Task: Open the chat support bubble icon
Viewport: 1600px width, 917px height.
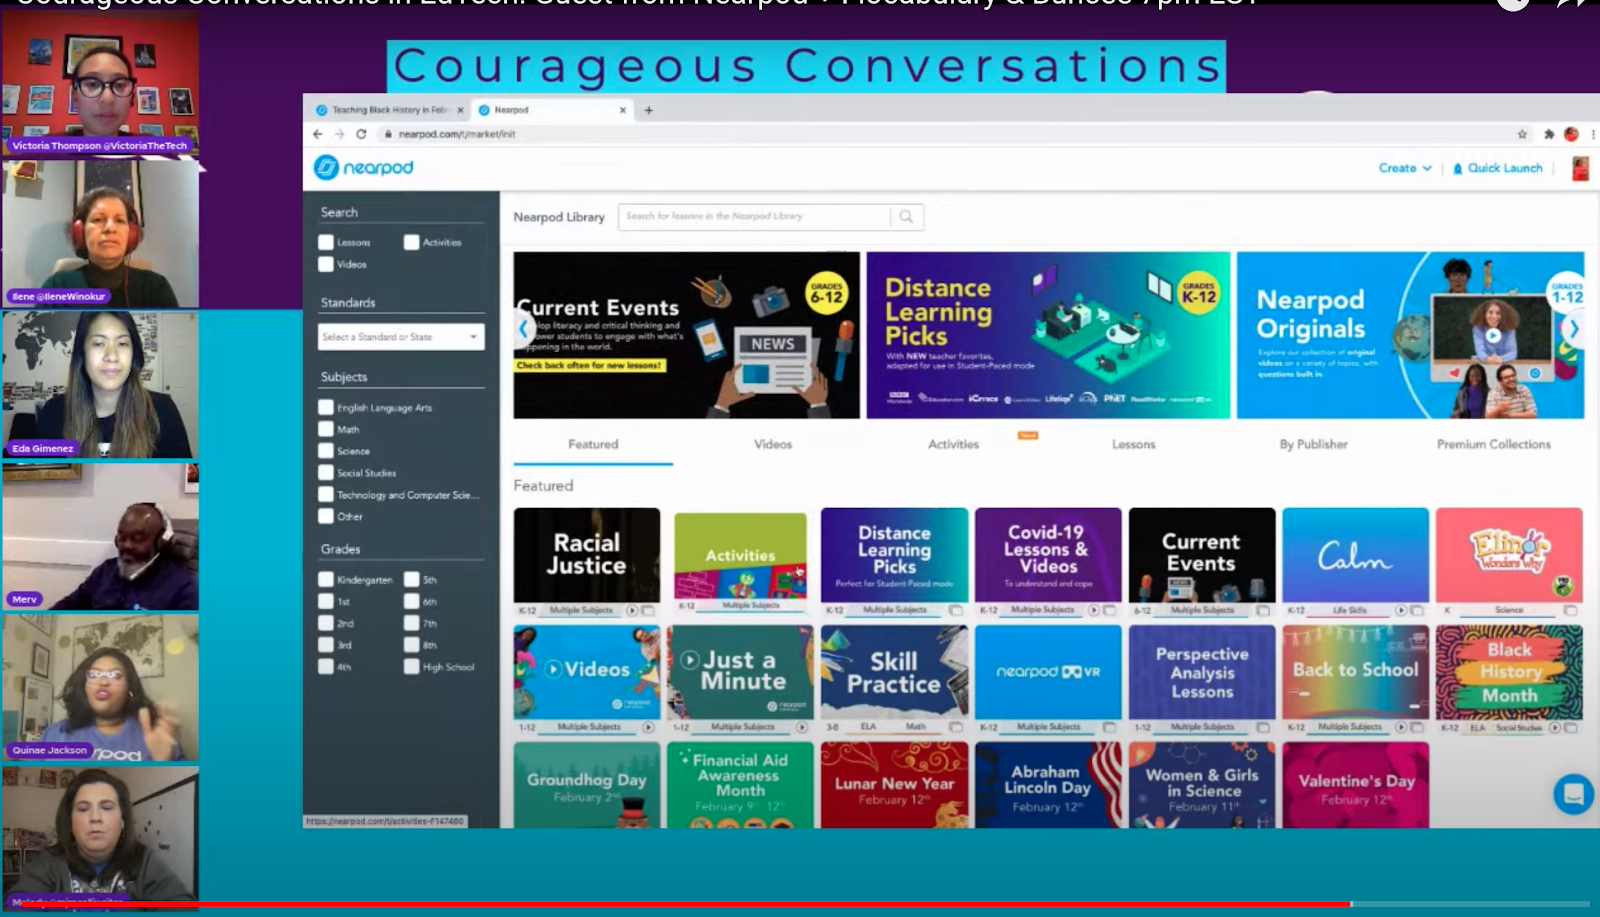Action: 1573,794
